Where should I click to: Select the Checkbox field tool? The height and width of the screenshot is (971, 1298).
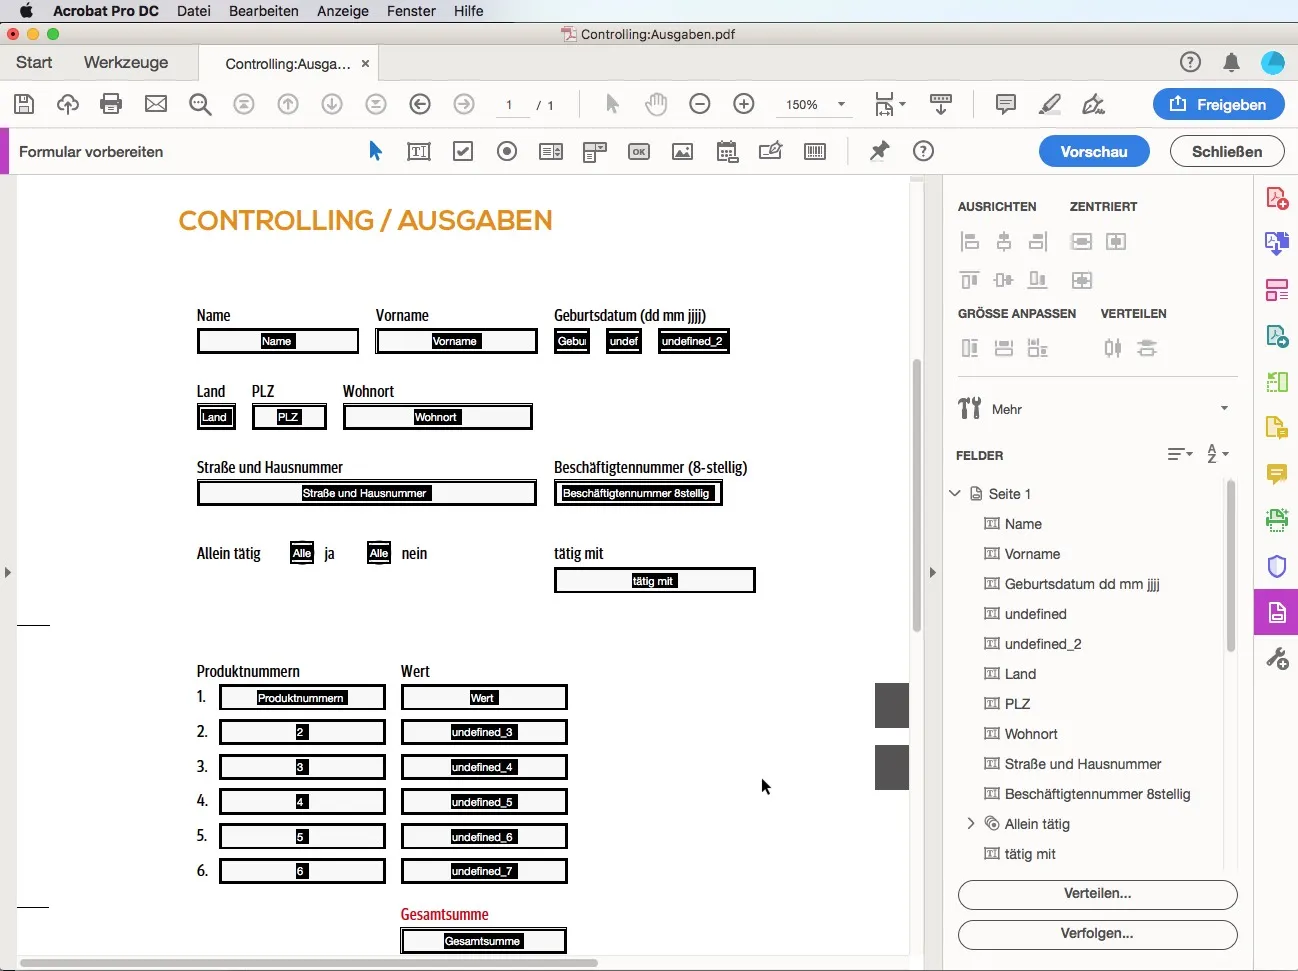coord(463,151)
